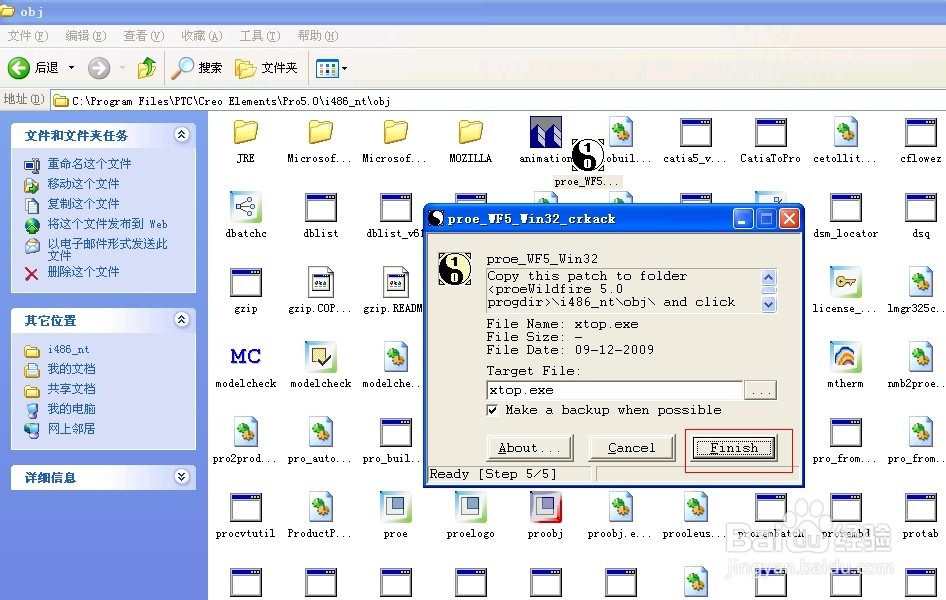Select the cetollit file icon
The height and width of the screenshot is (600, 946).
[x=846, y=133]
